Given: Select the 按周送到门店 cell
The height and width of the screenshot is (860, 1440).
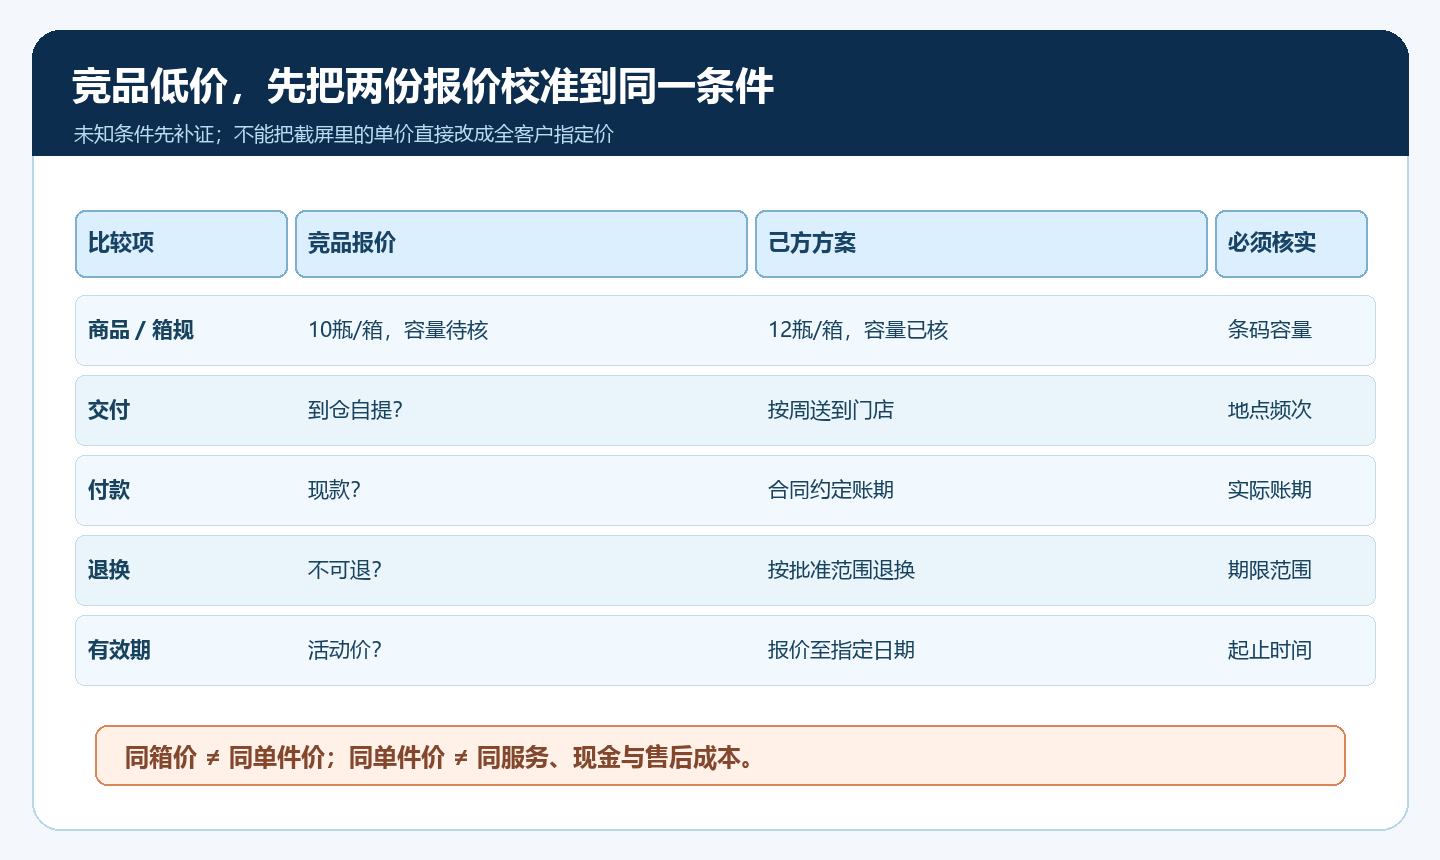Looking at the screenshot, I should (831, 410).
